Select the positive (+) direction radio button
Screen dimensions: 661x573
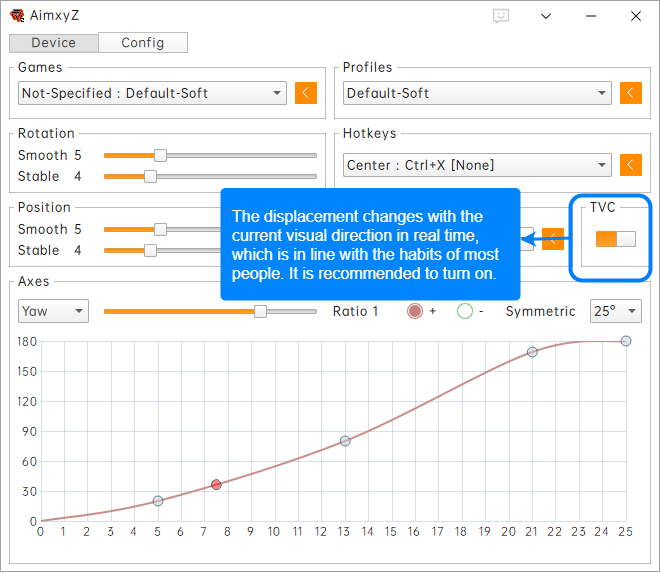click(415, 311)
